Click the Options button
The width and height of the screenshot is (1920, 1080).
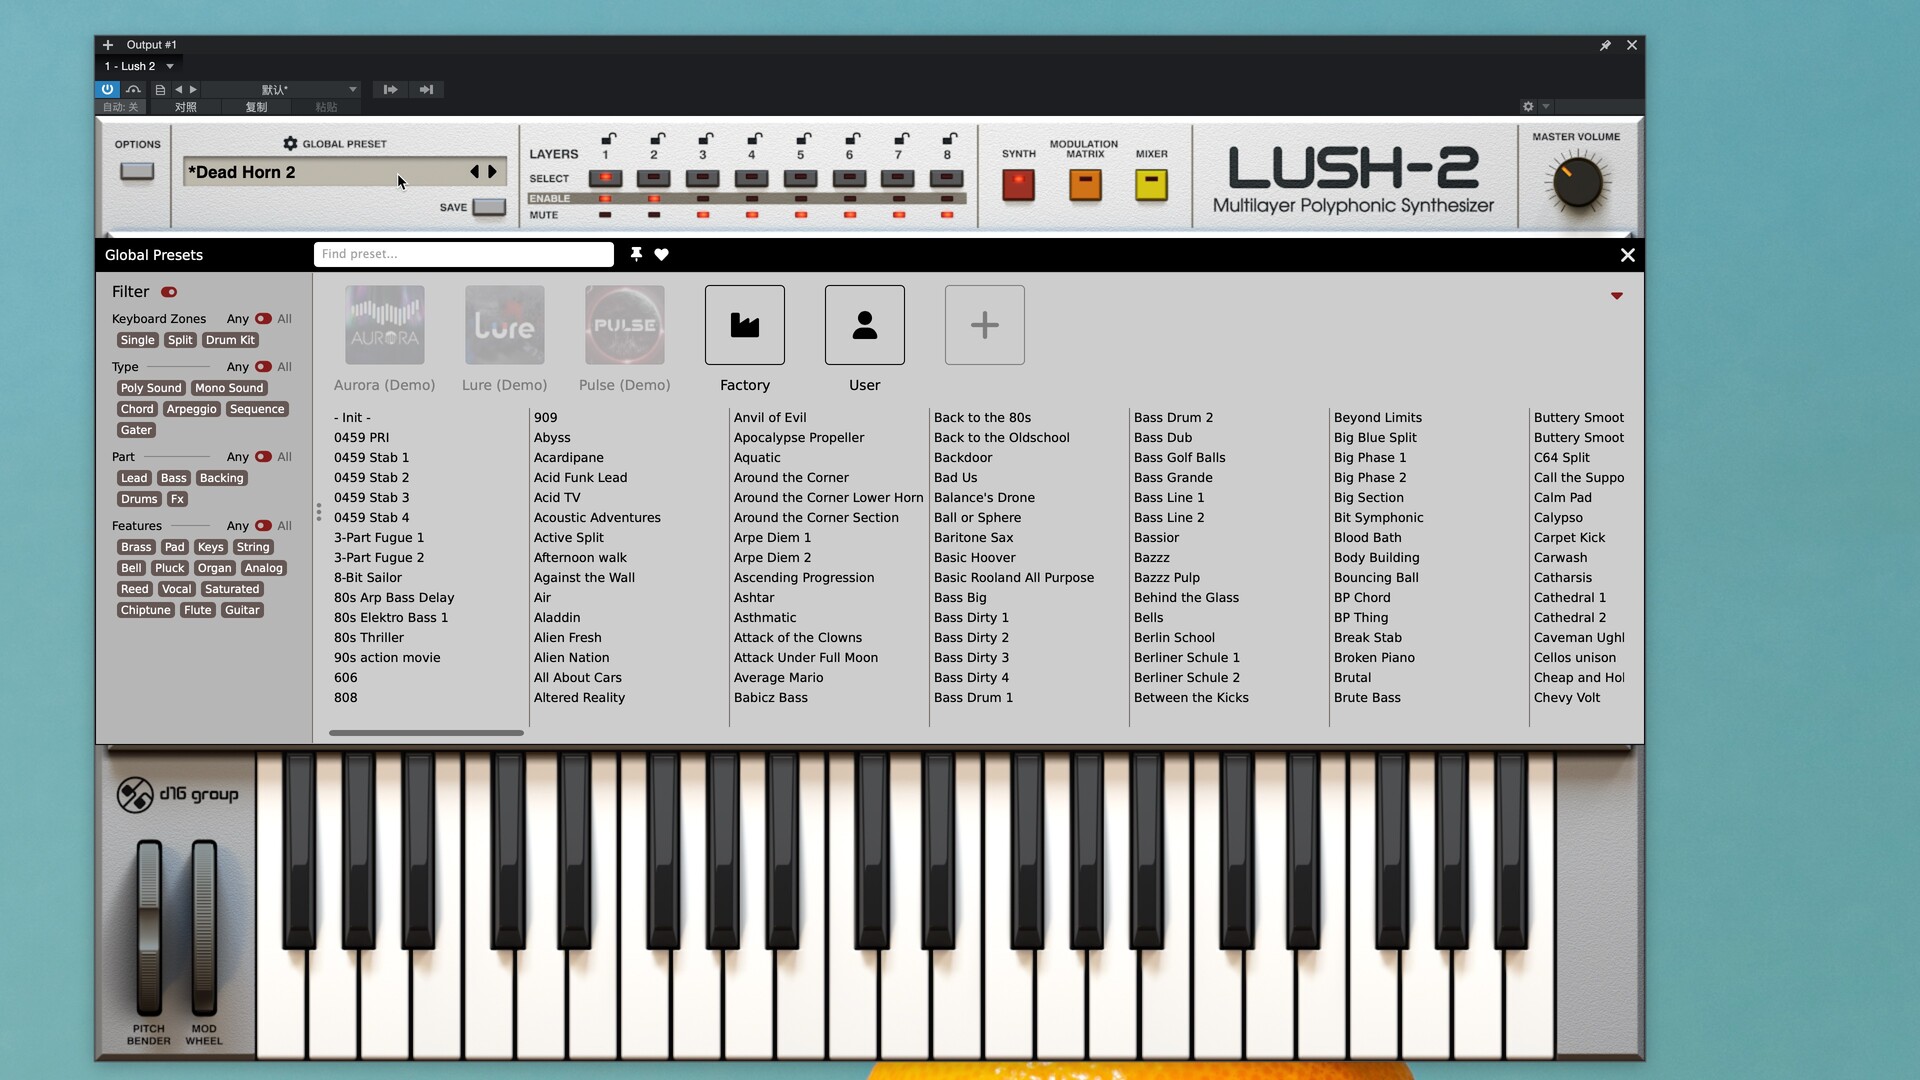tap(137, 171)
